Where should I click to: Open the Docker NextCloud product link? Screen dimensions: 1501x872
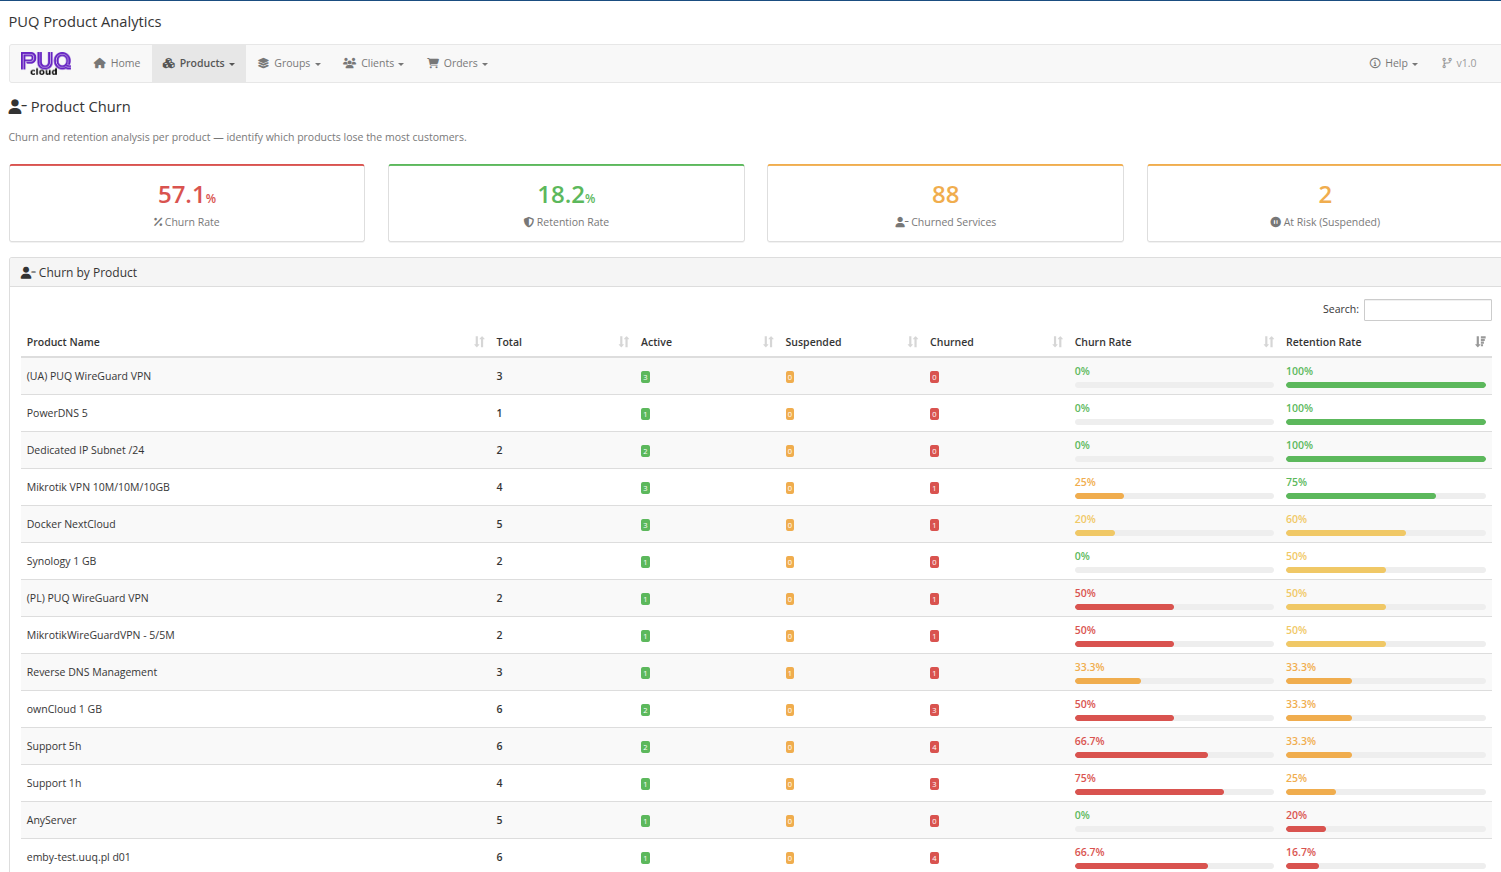[x=70, y=523]
